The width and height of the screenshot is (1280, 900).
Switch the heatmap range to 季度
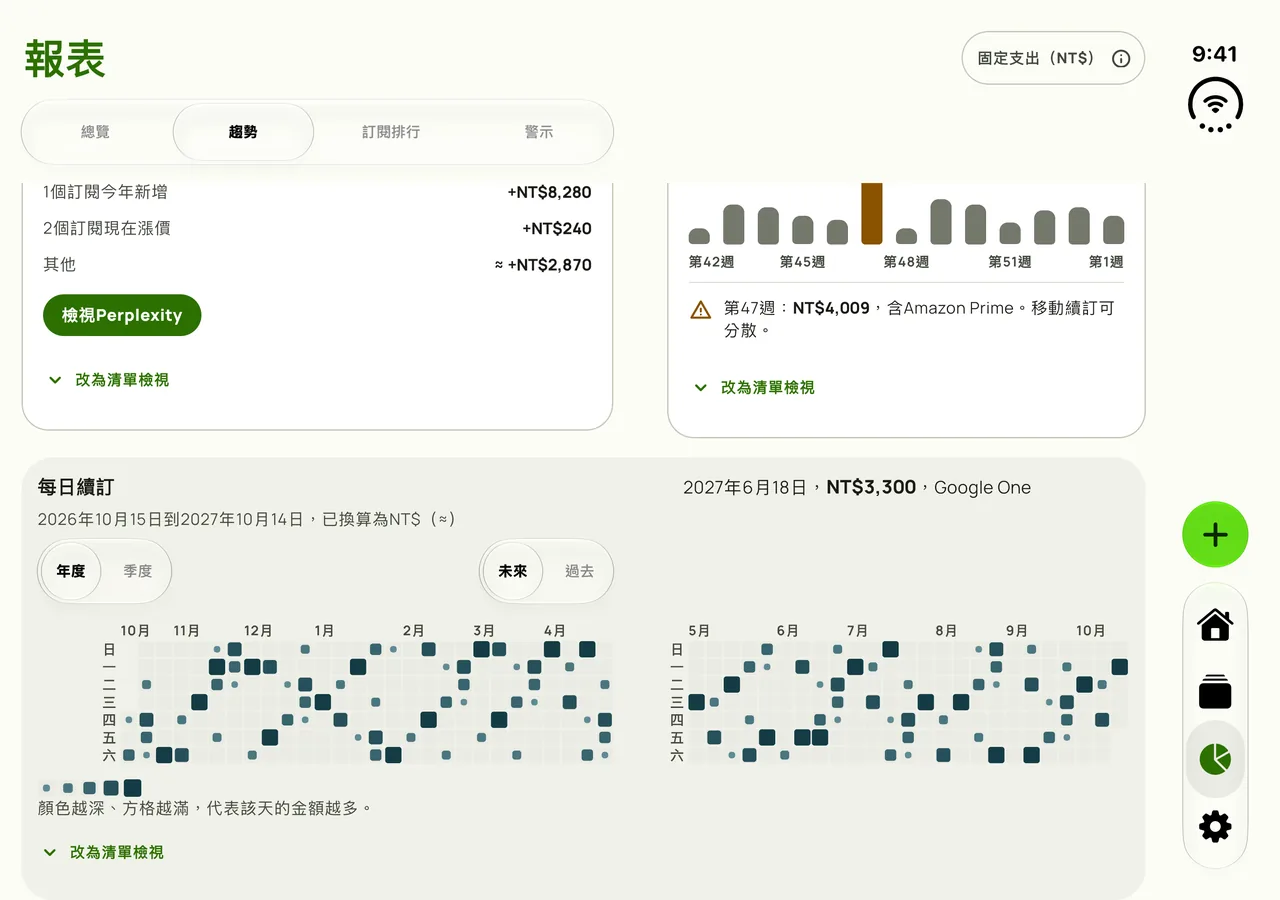[x=138, y=571]
